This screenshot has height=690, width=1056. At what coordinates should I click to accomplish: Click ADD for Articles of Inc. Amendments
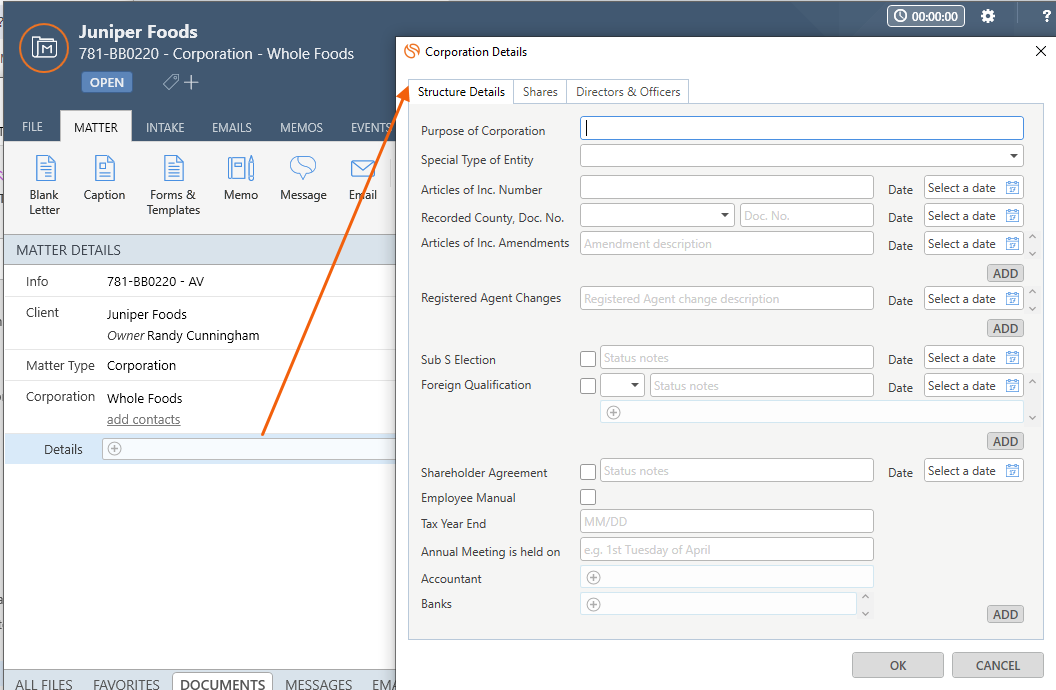[x=1005, y=273]
